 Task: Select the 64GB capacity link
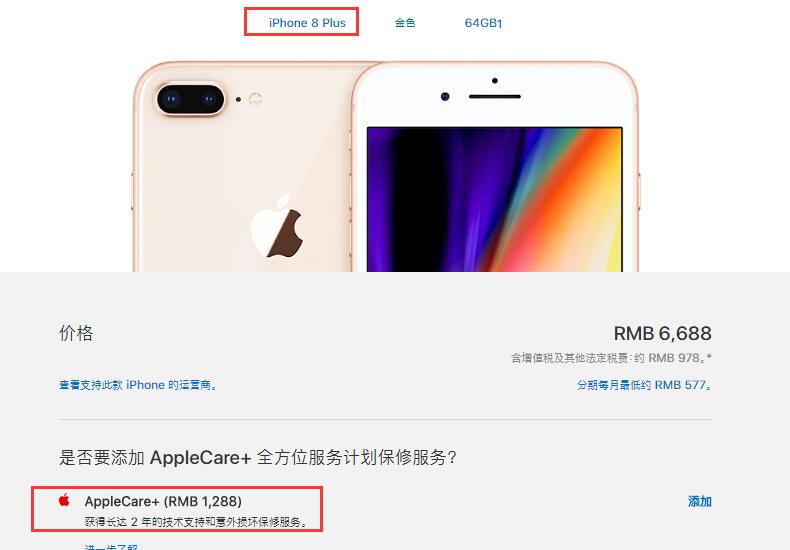[483, 23]
